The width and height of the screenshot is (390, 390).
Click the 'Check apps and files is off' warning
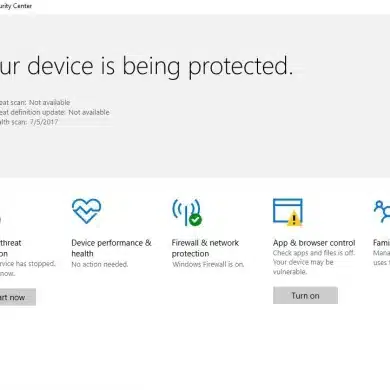coord(314,253)
